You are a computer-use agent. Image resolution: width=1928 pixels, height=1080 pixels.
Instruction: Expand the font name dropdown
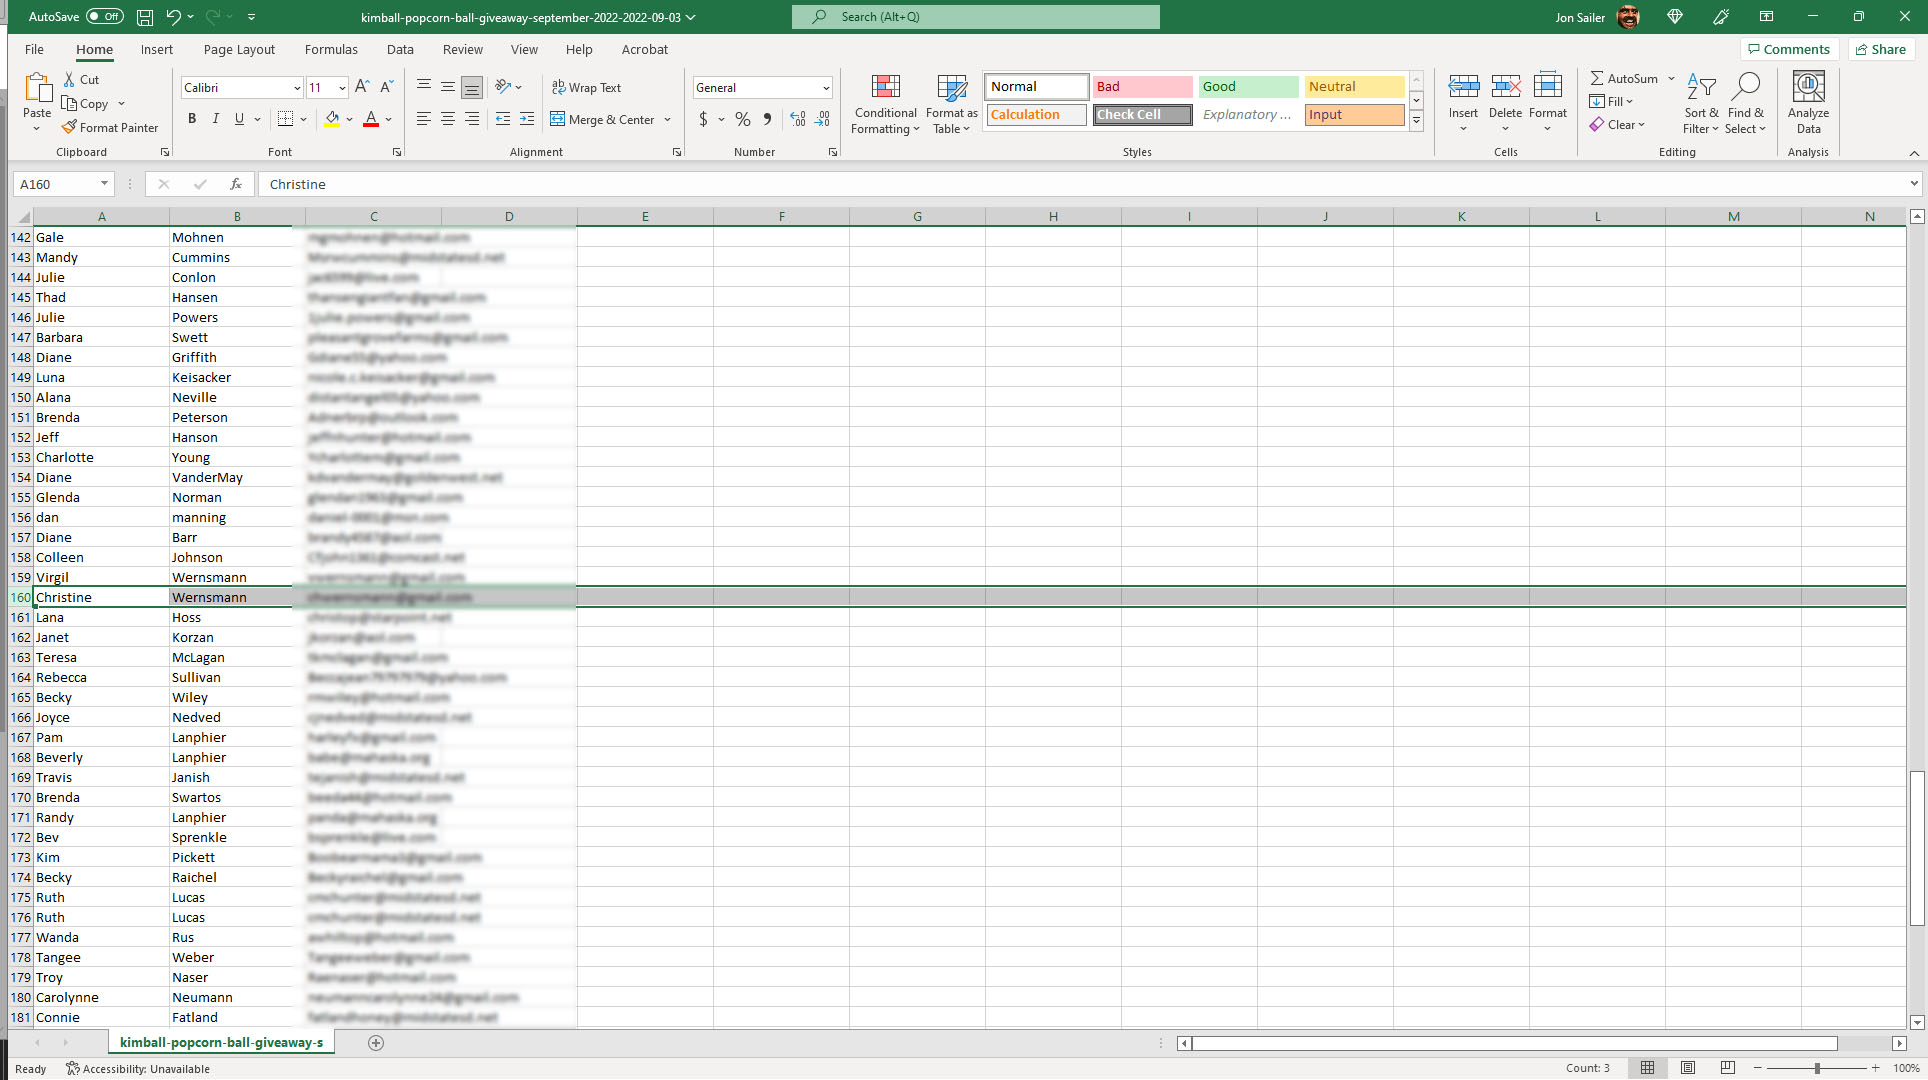[297, 88]
